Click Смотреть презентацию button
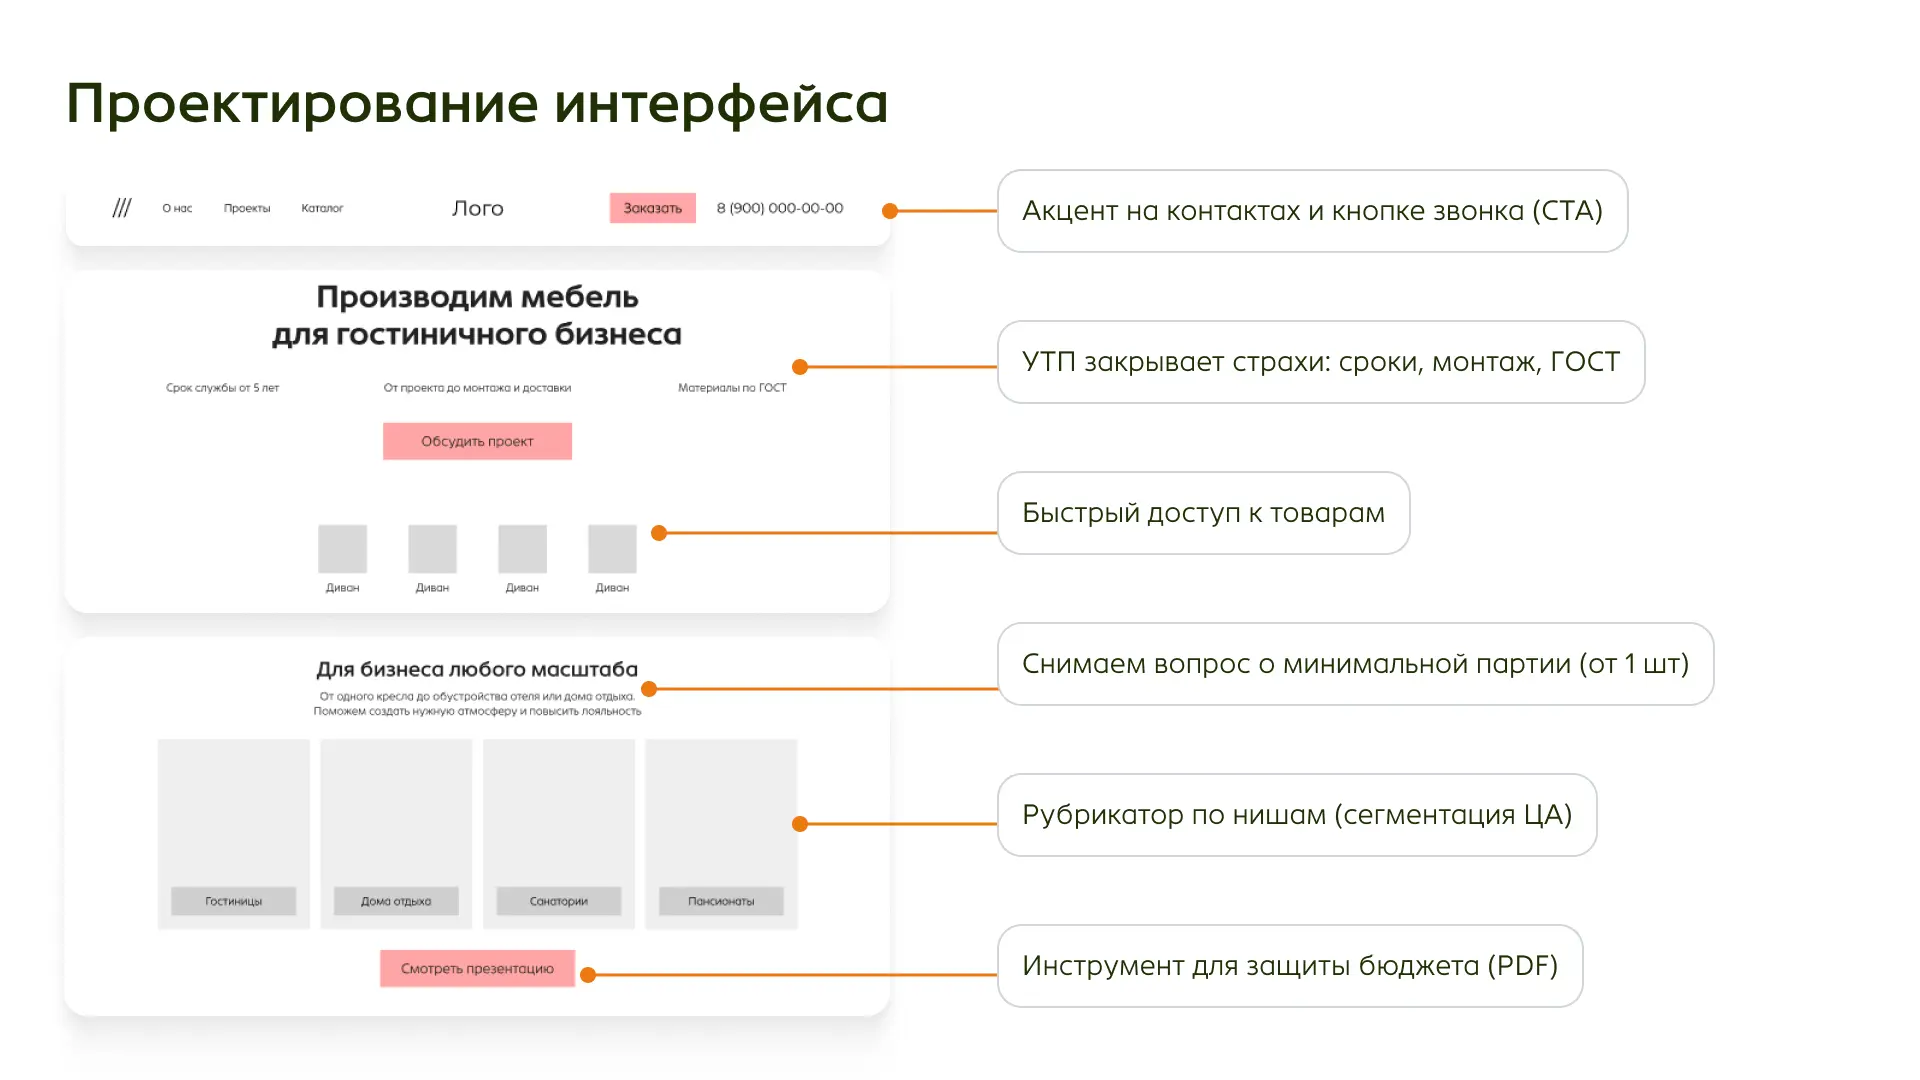 click(477, 968)
